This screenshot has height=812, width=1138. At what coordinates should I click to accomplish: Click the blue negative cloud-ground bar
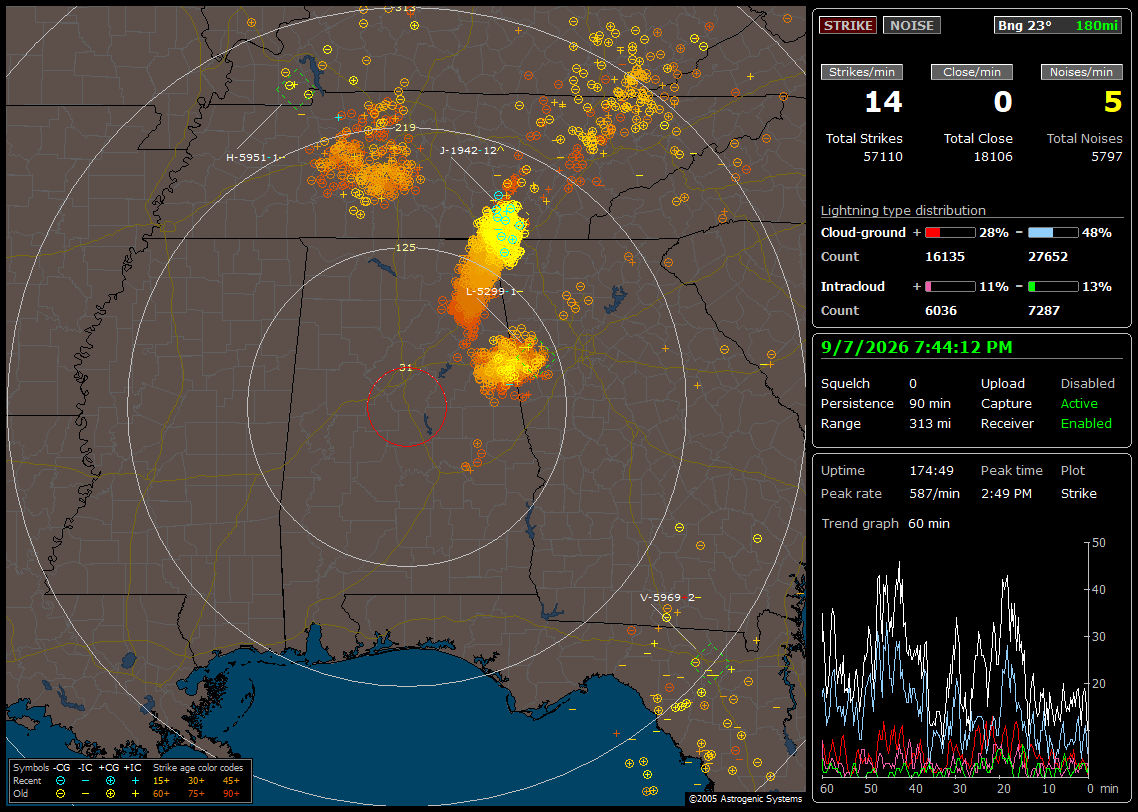click(x=1053, y=233)
